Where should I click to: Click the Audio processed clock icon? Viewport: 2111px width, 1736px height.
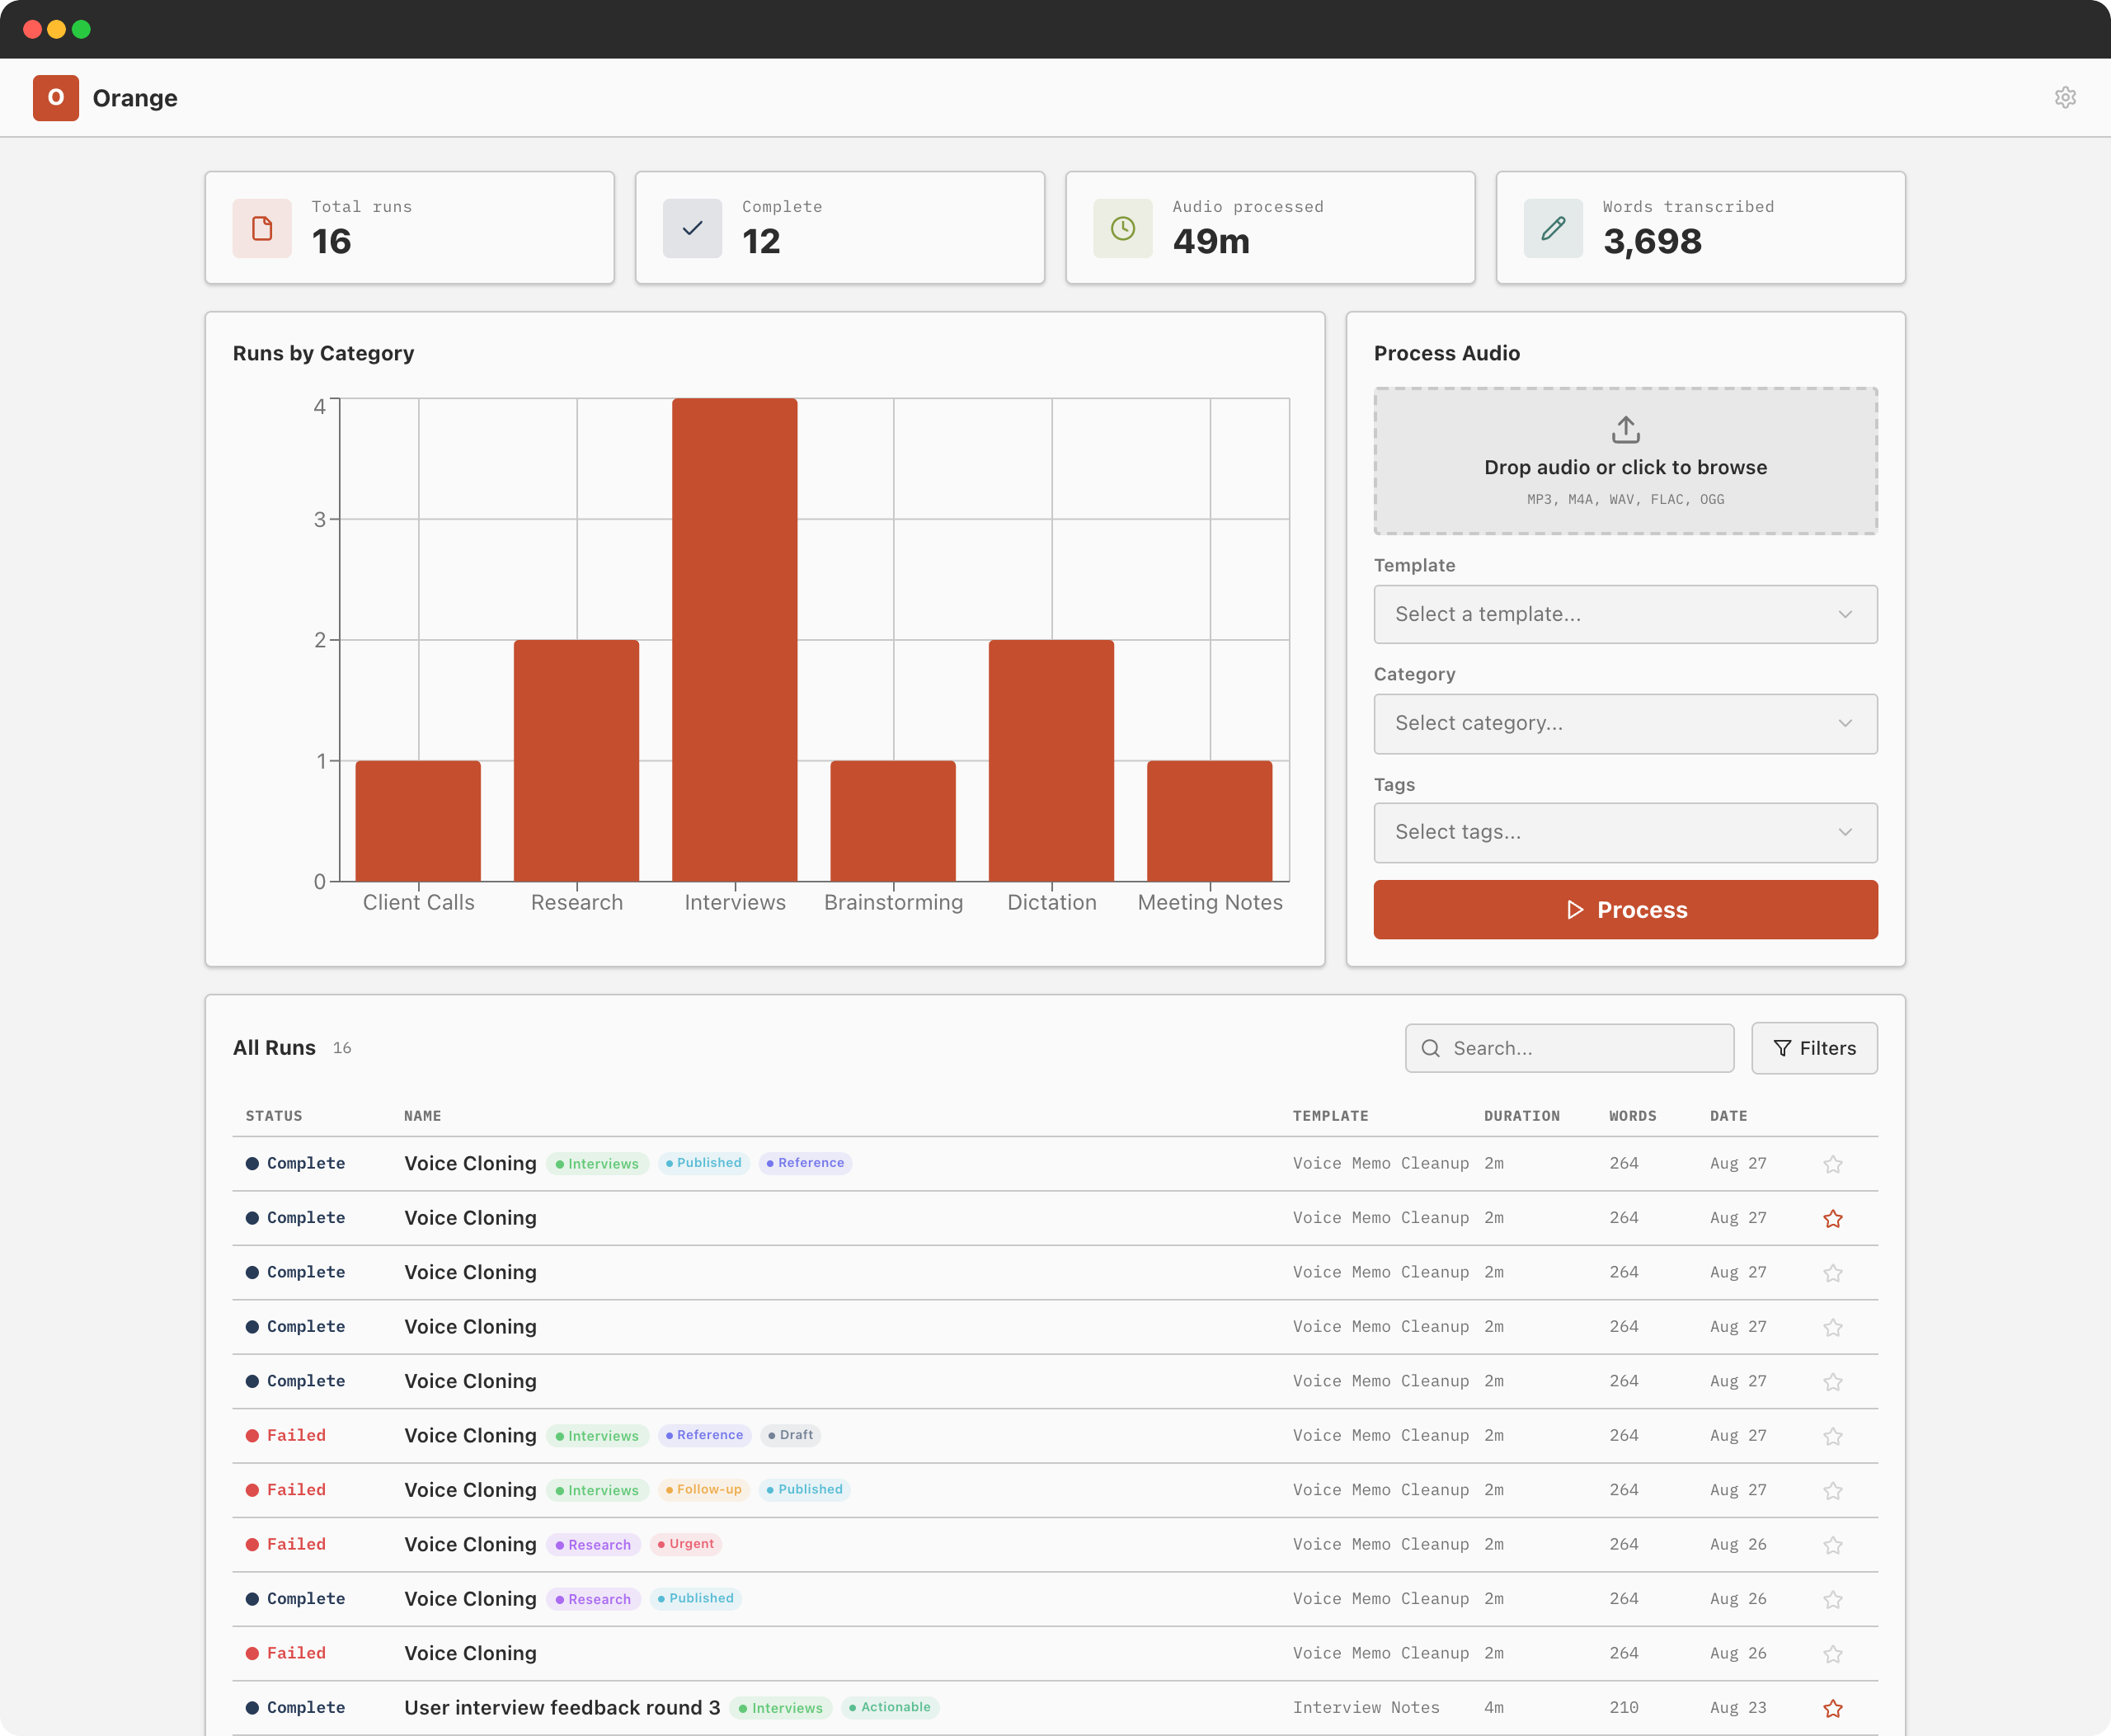1122,228
